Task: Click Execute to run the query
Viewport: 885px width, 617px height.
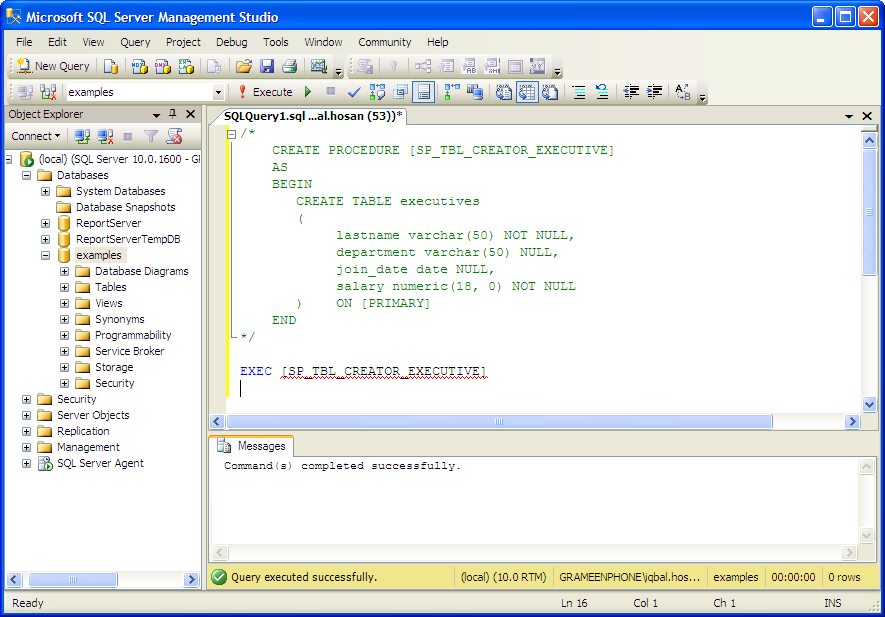Action: [265, 91]
